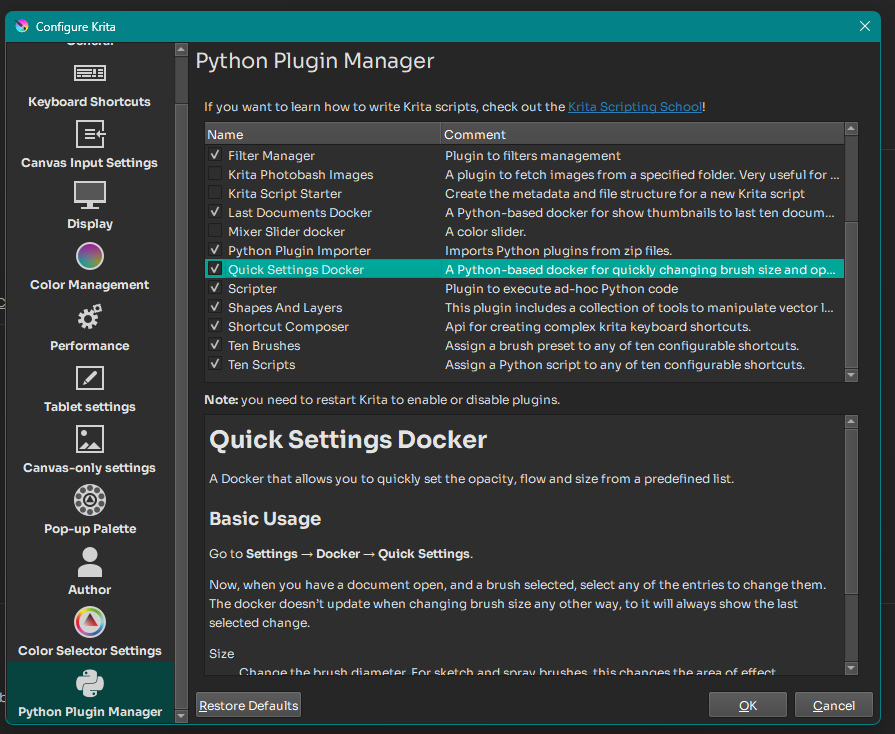This screenshot has height=734, width=895.
Task: Open the Krita Scripting School link
Action: (x=635, y=107)
